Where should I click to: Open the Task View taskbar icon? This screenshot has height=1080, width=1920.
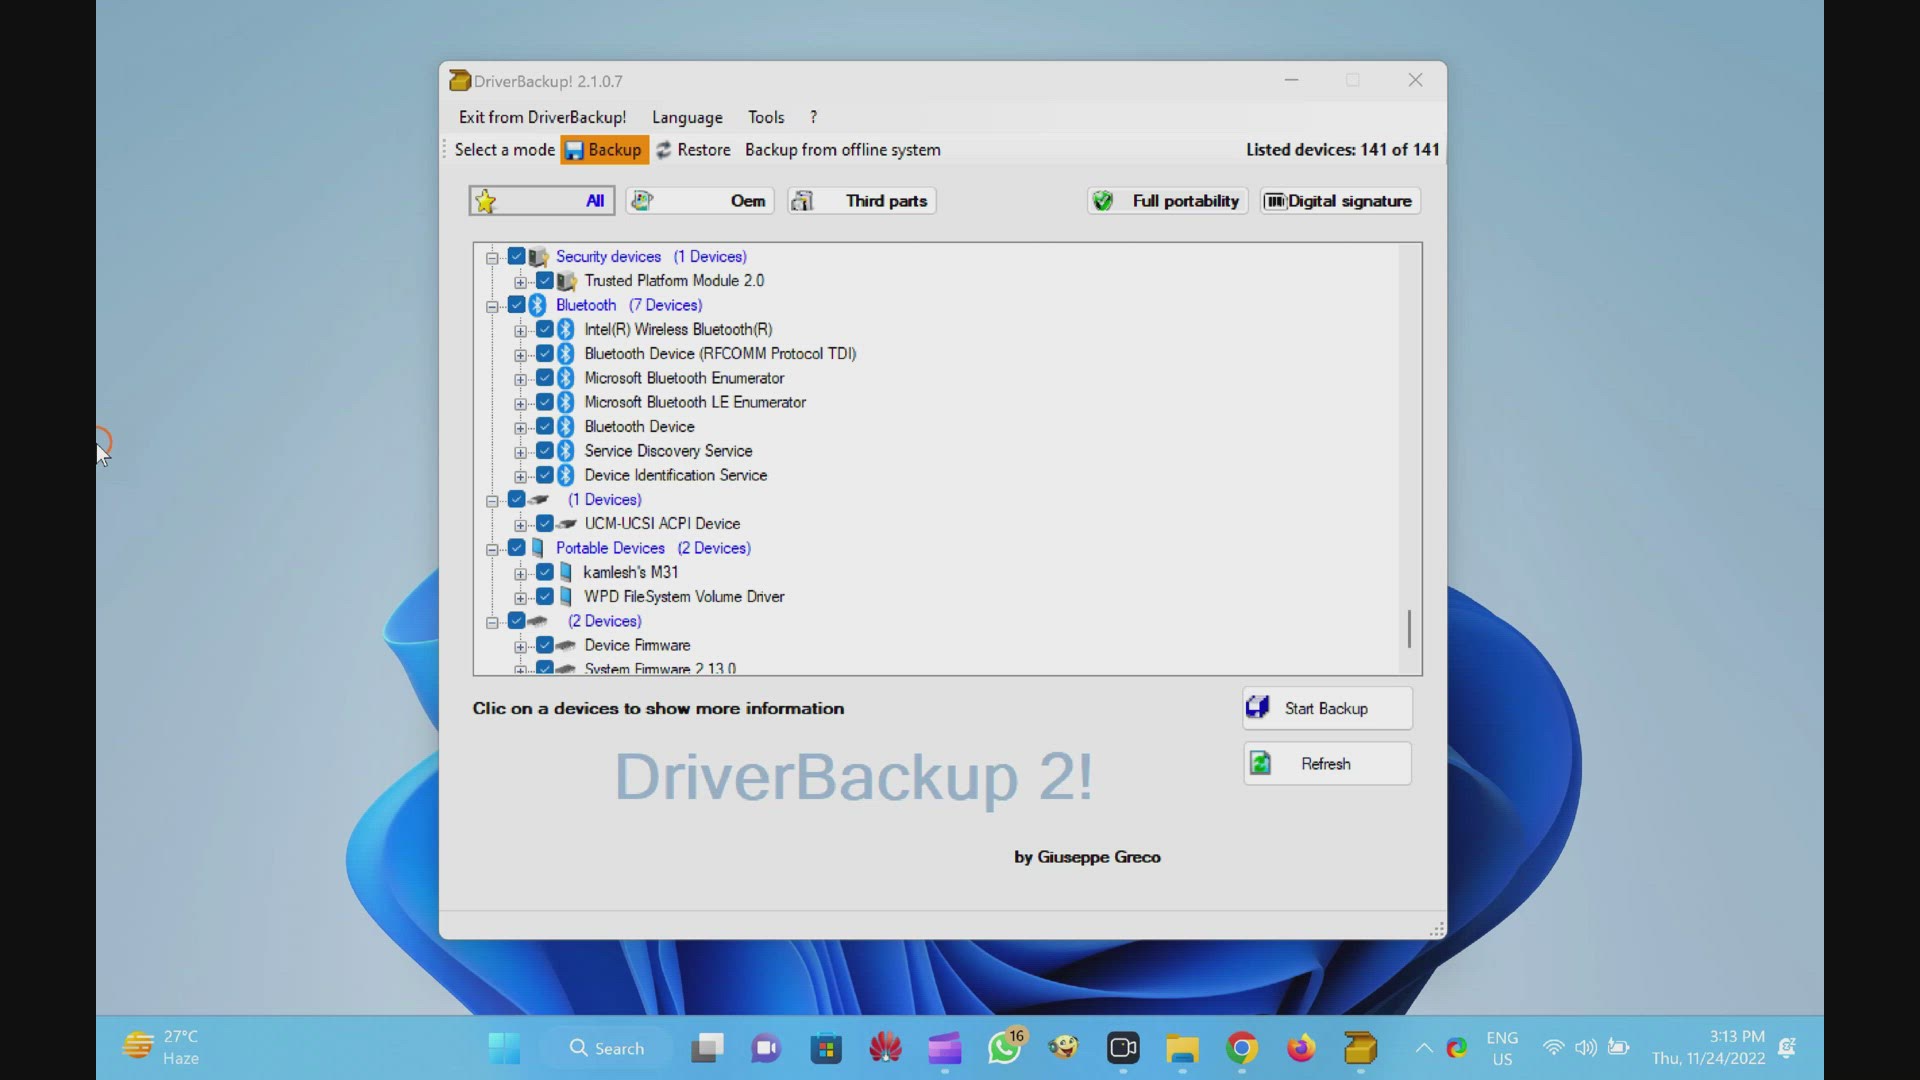point(707,1048)
